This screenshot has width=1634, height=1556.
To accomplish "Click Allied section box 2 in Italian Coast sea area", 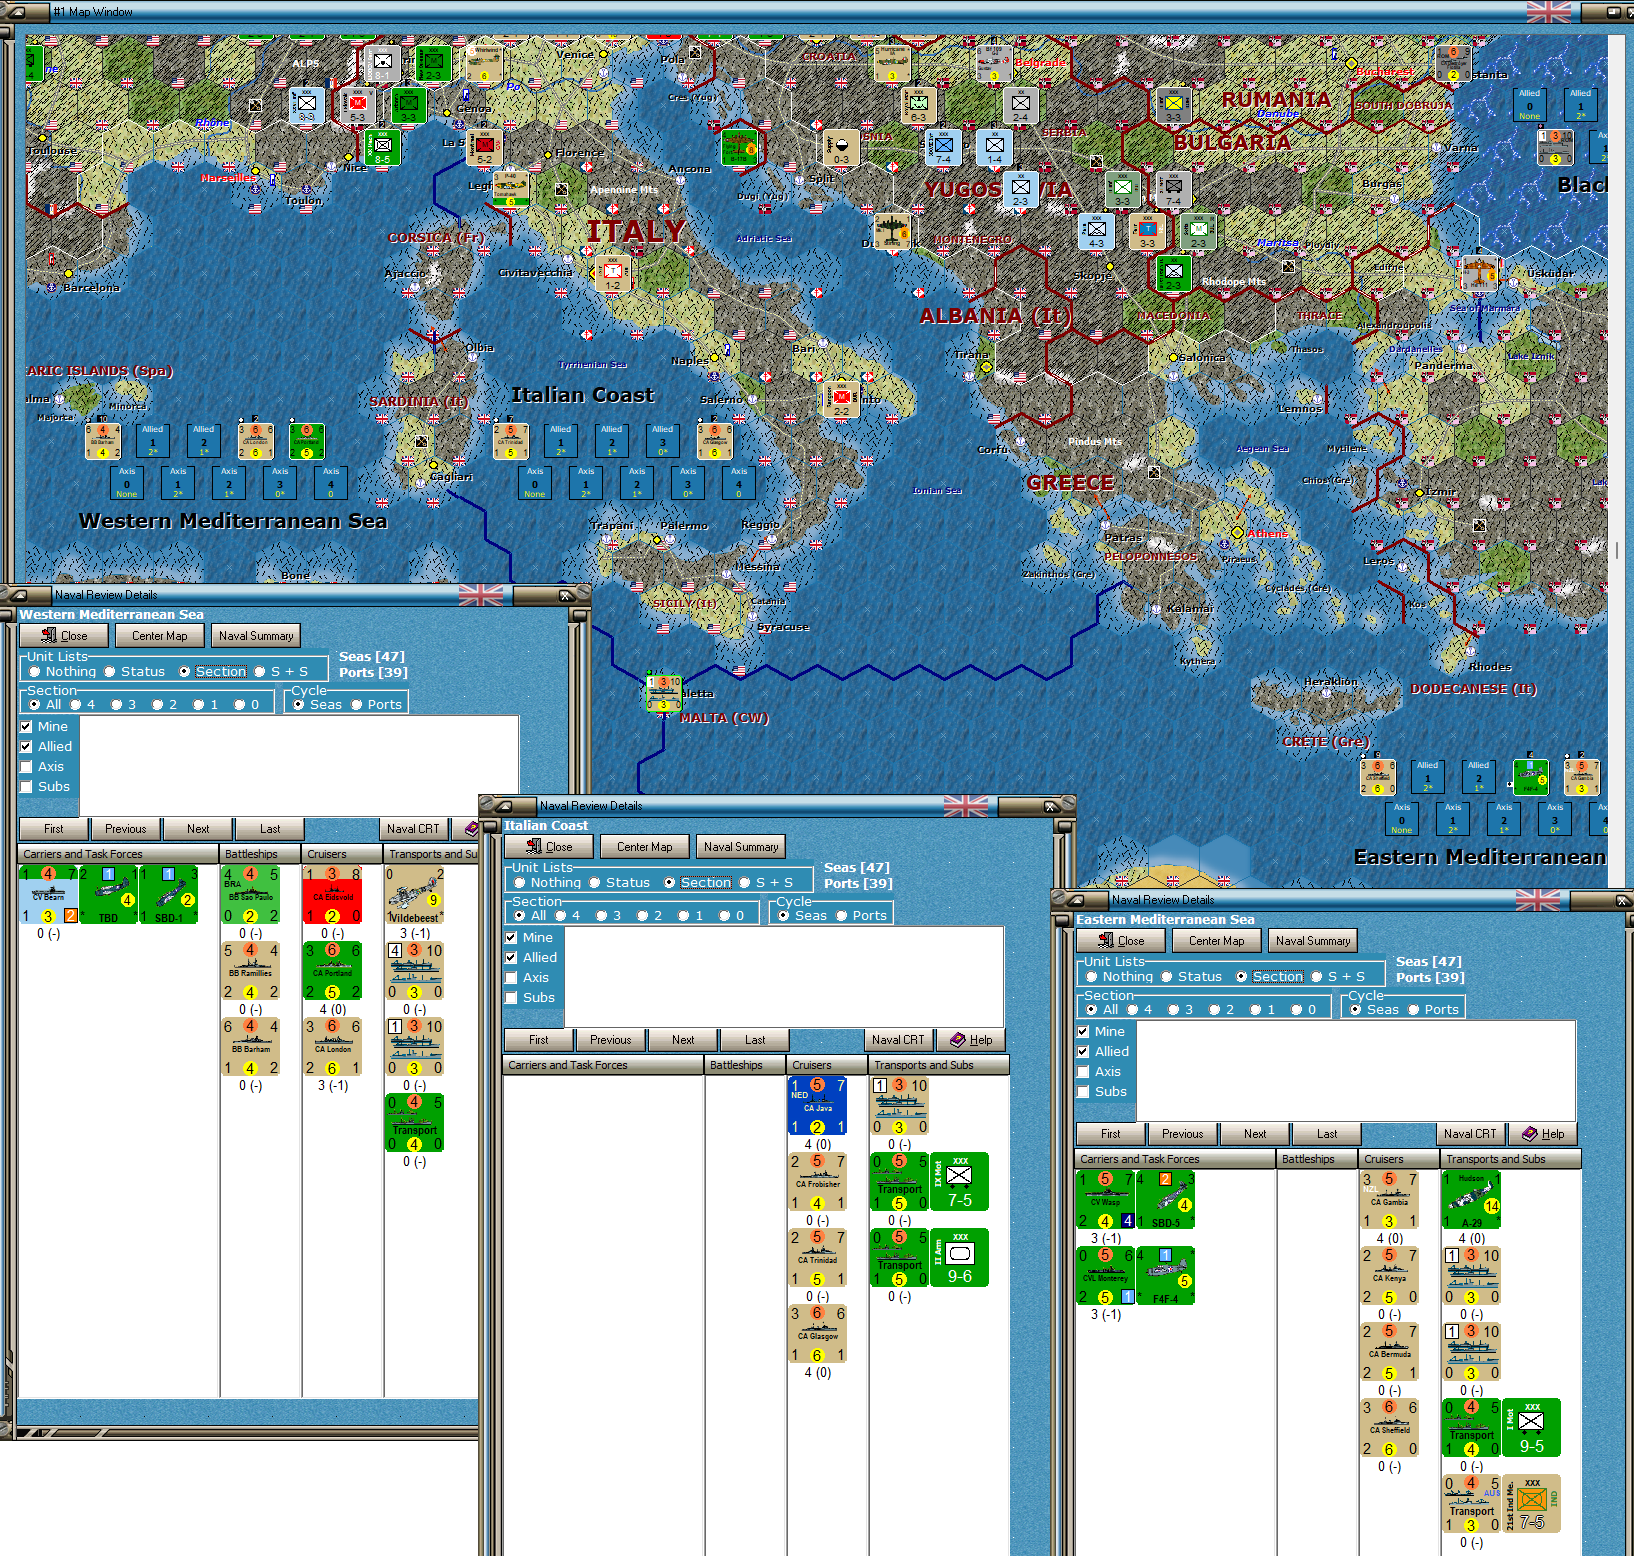I will [x=612, y=441].
